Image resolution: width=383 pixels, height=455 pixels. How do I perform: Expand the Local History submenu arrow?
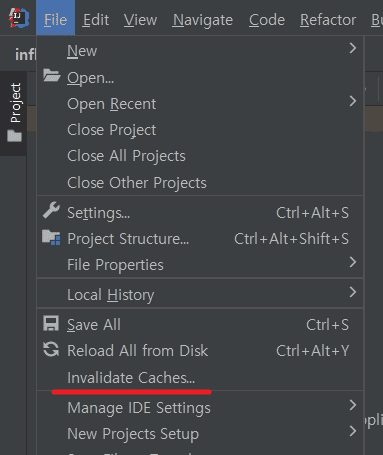(x=353, y=292)
